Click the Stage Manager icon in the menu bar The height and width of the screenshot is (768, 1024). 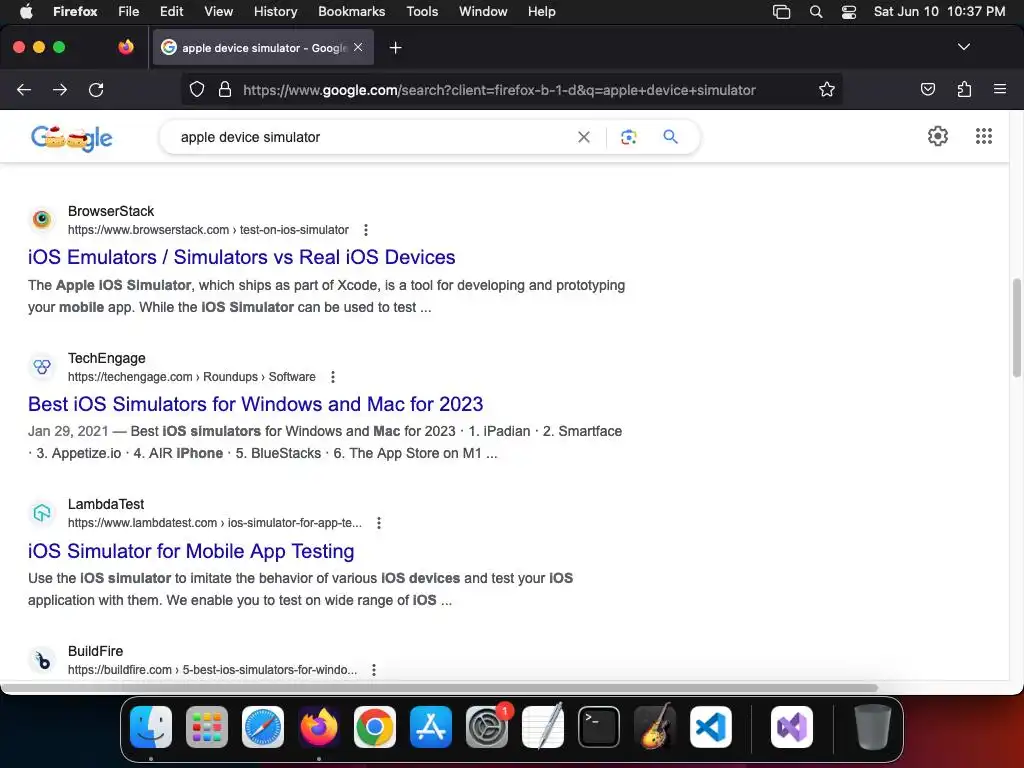coord(781,11)
